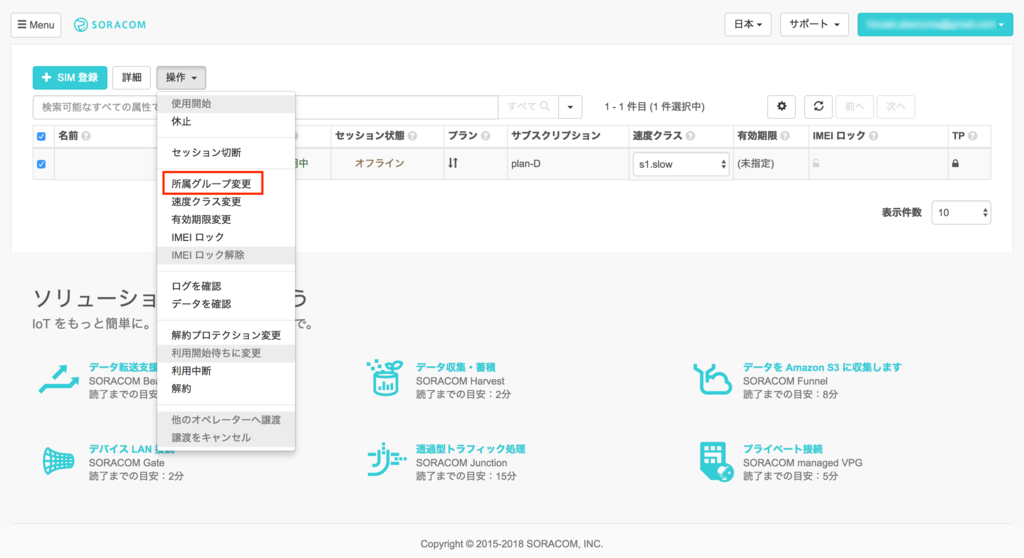Choose データを確認 from the menu
1024x558 pixels.
pyautogui.click(x=225, y=304)
